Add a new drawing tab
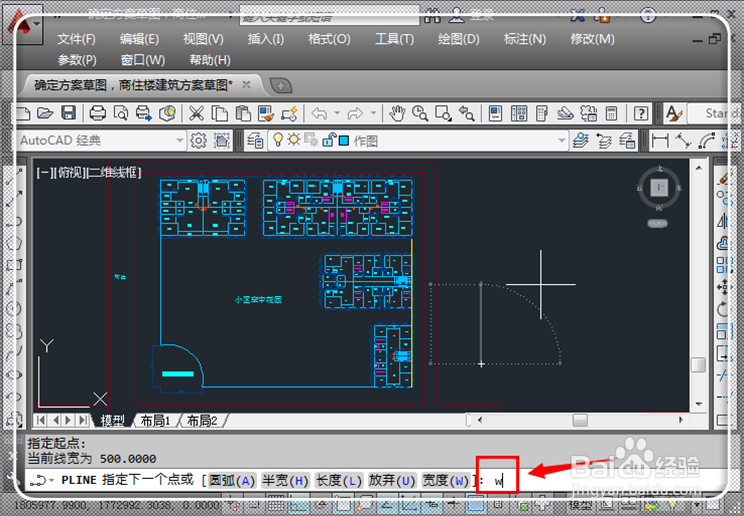The height and width of the screenshot is (516, 744). pyautogui.click(x=280, y=86)
